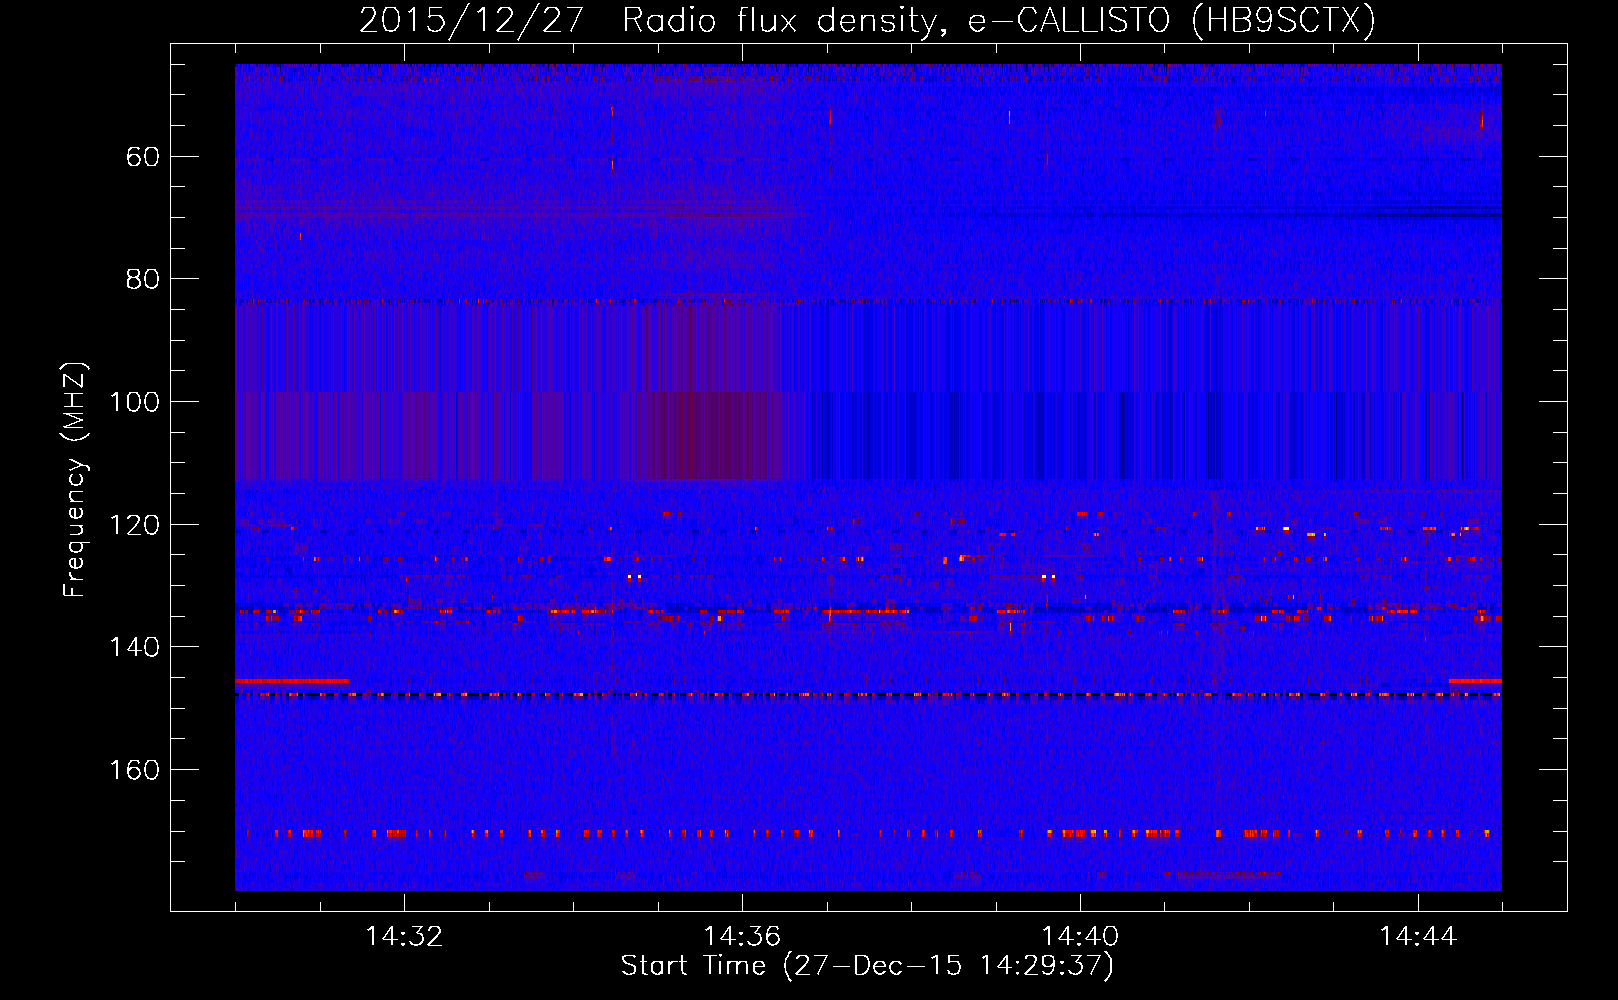The image size is (1618, 1000).
Task: Click the 14:36 time tick label
Action: coord(742,937)
